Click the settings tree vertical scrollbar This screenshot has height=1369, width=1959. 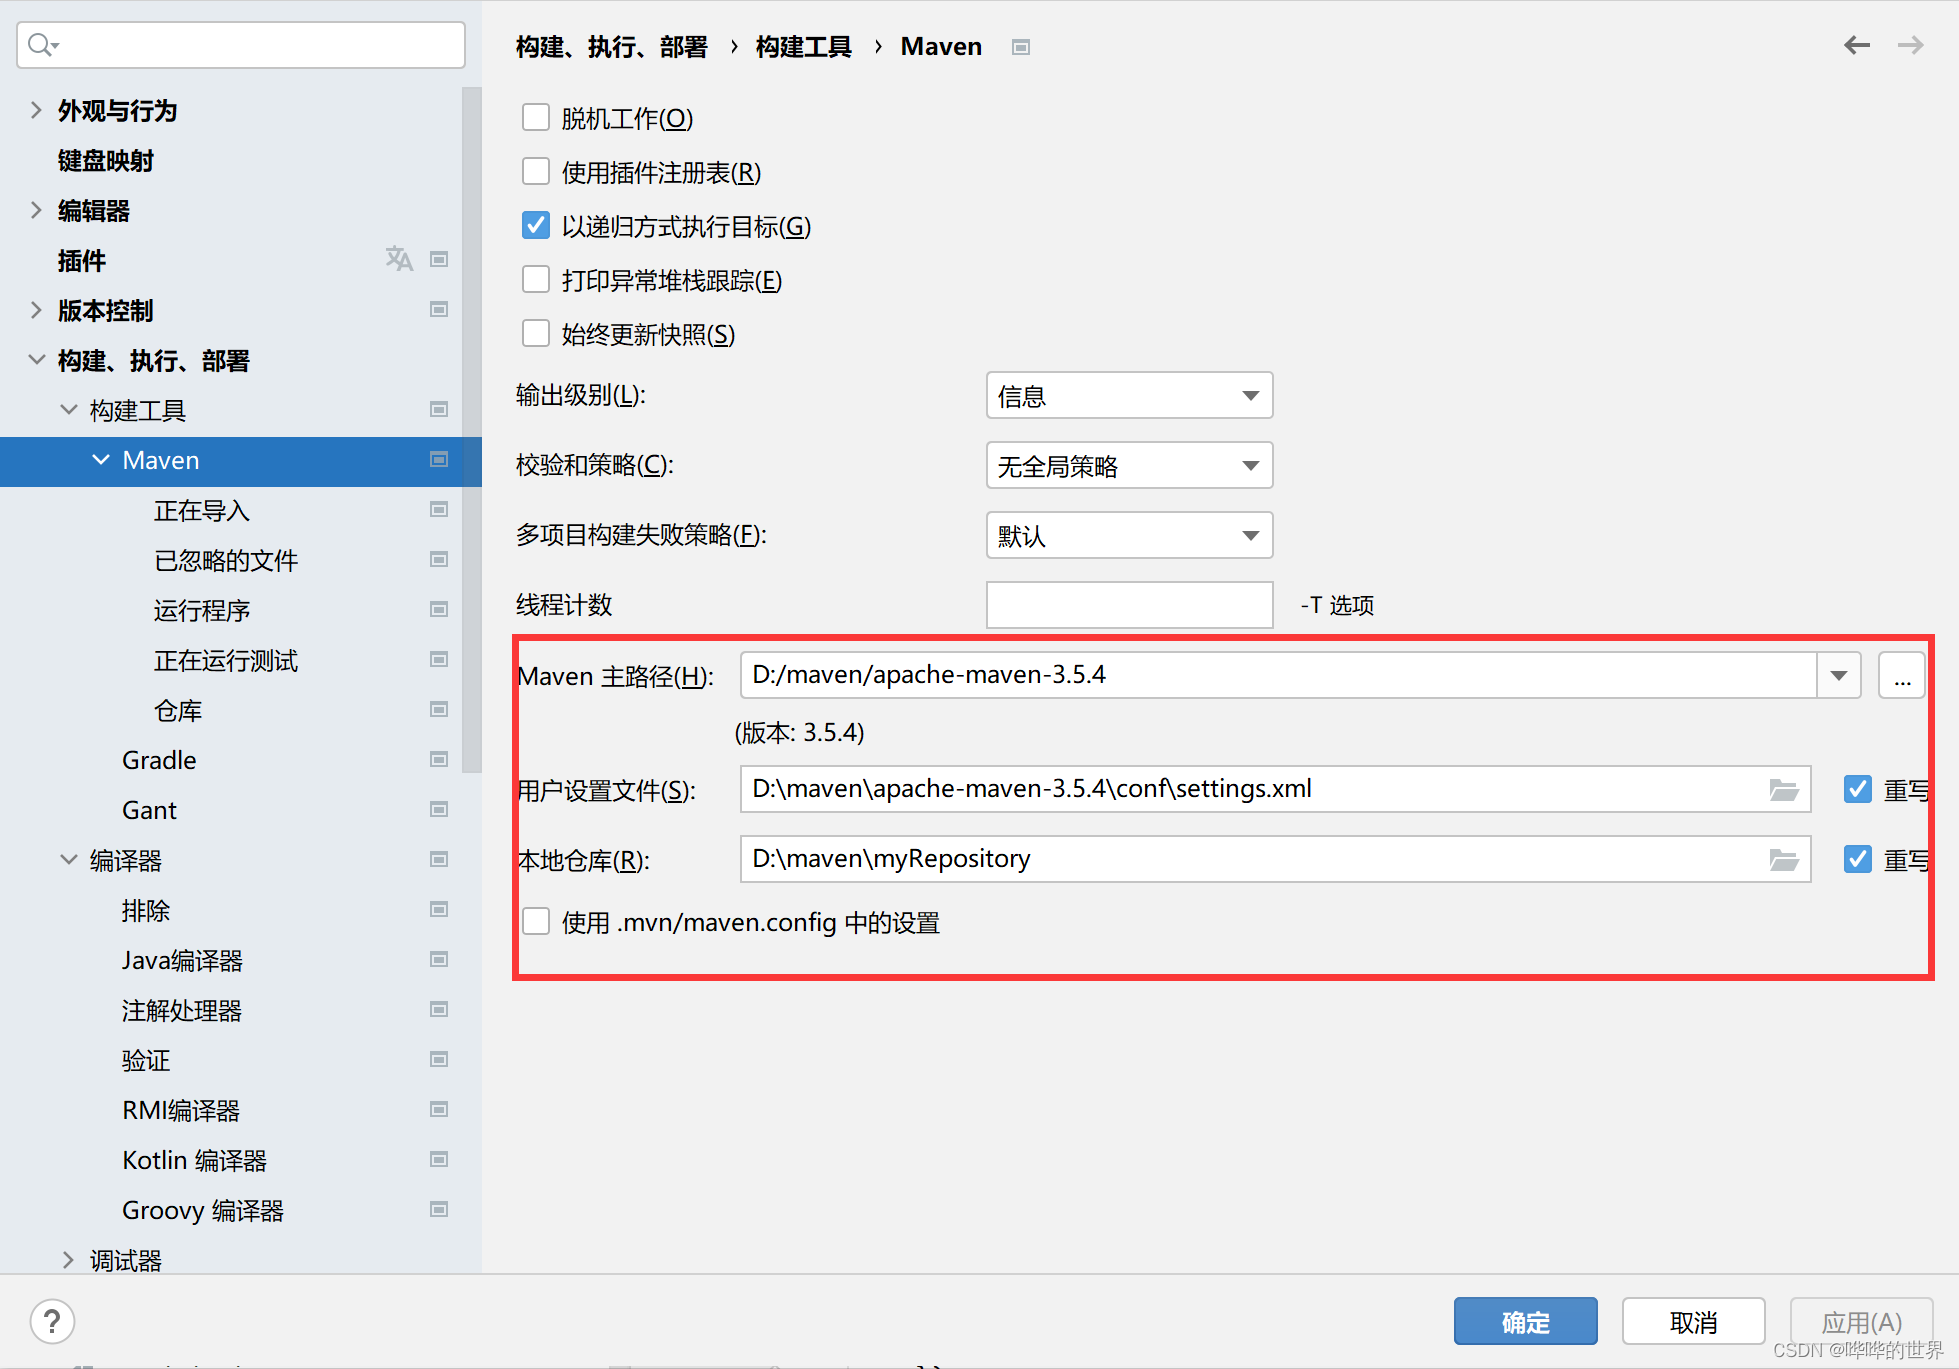coord(471,430)
